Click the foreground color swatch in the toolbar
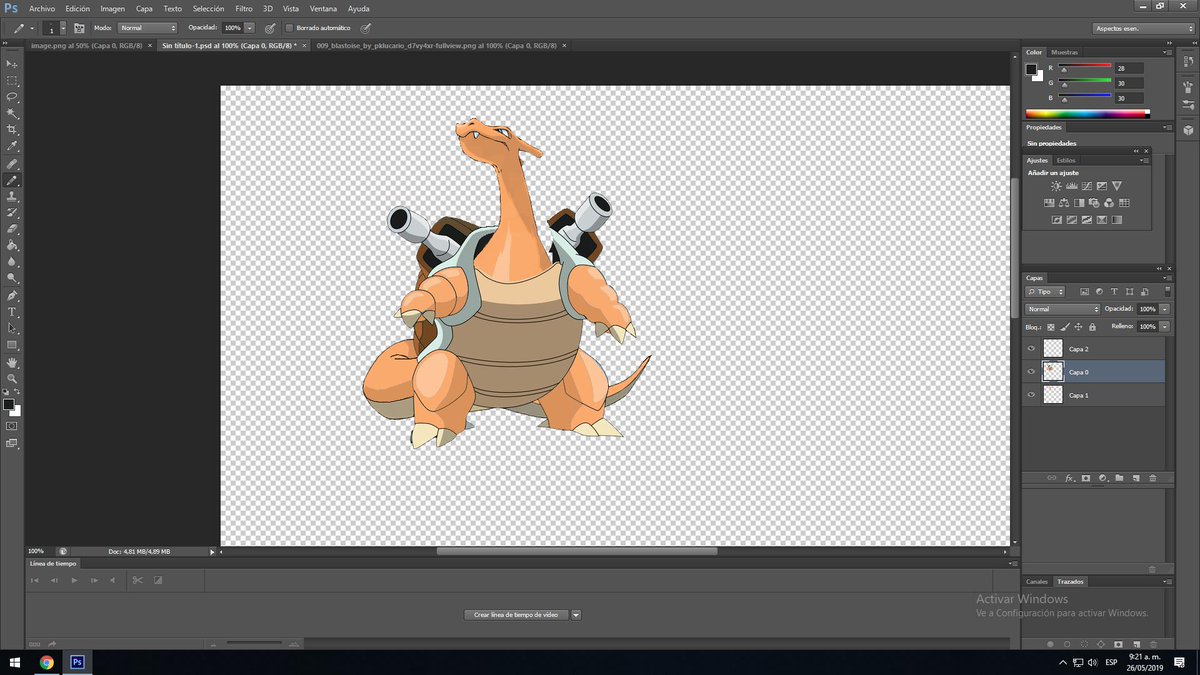Screen dimensions: 1200x675 (x=8, y=404)
